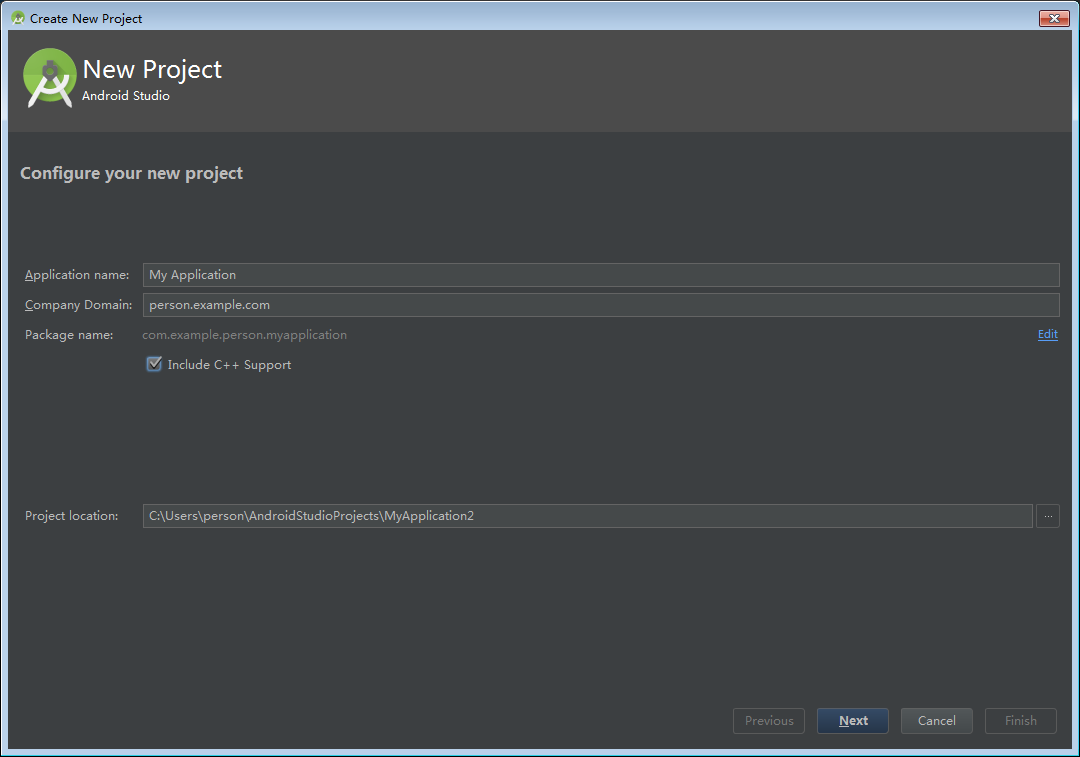Image resolution: width=1080 pixels, height=757 pixels.
Task: Click the com.example.person.myapplication package text
Action: pos(244,334)
